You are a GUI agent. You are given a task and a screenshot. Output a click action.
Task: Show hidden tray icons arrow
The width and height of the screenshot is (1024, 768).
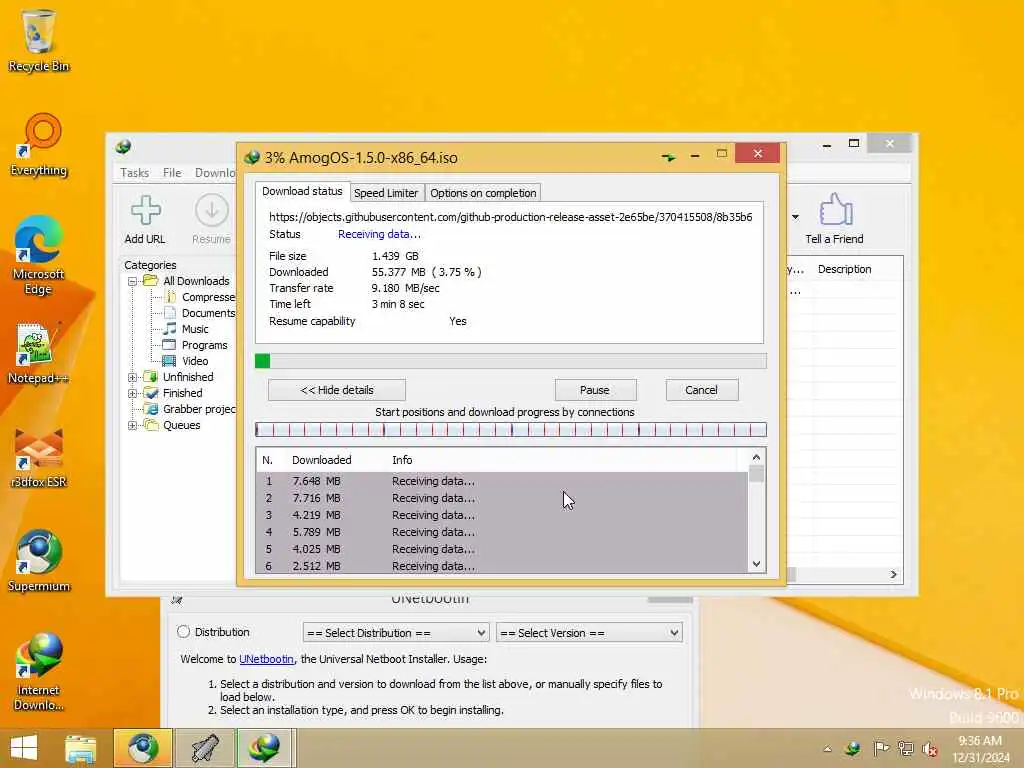(827, 749)
